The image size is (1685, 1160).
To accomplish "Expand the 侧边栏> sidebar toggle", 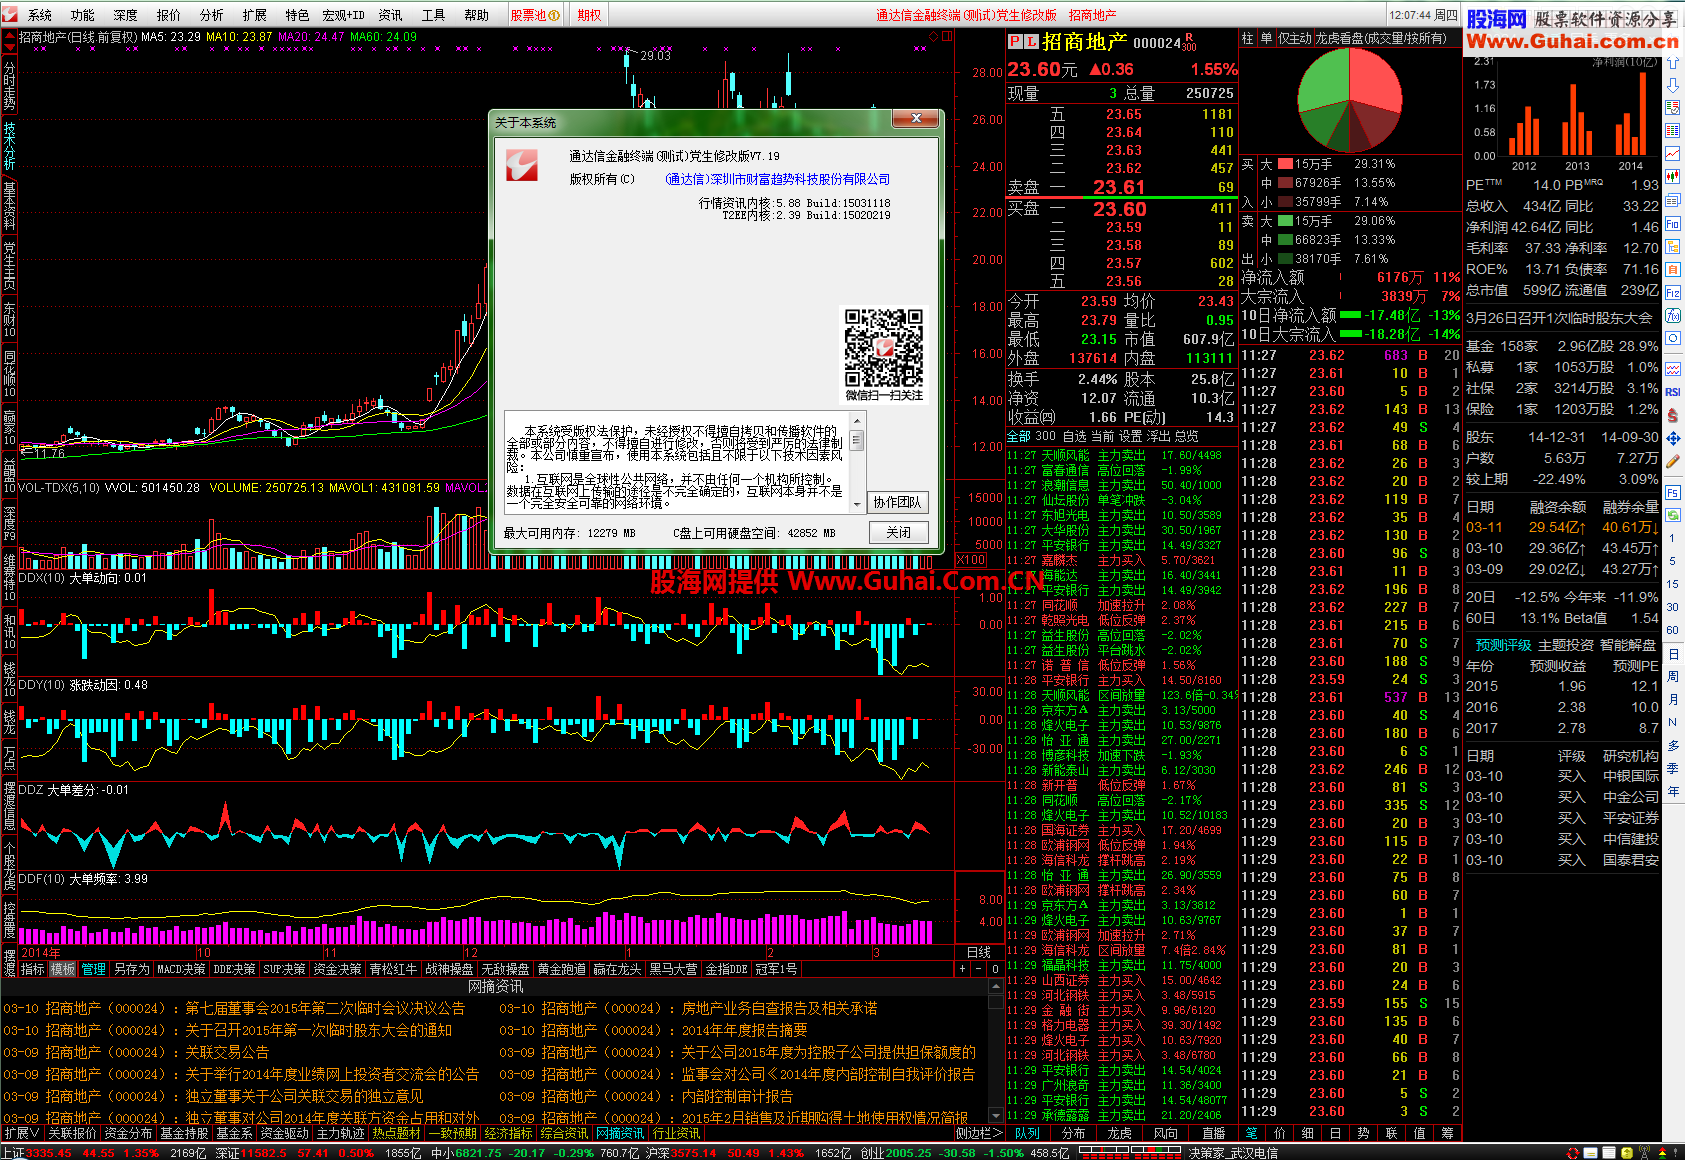I will [979, 1133].
